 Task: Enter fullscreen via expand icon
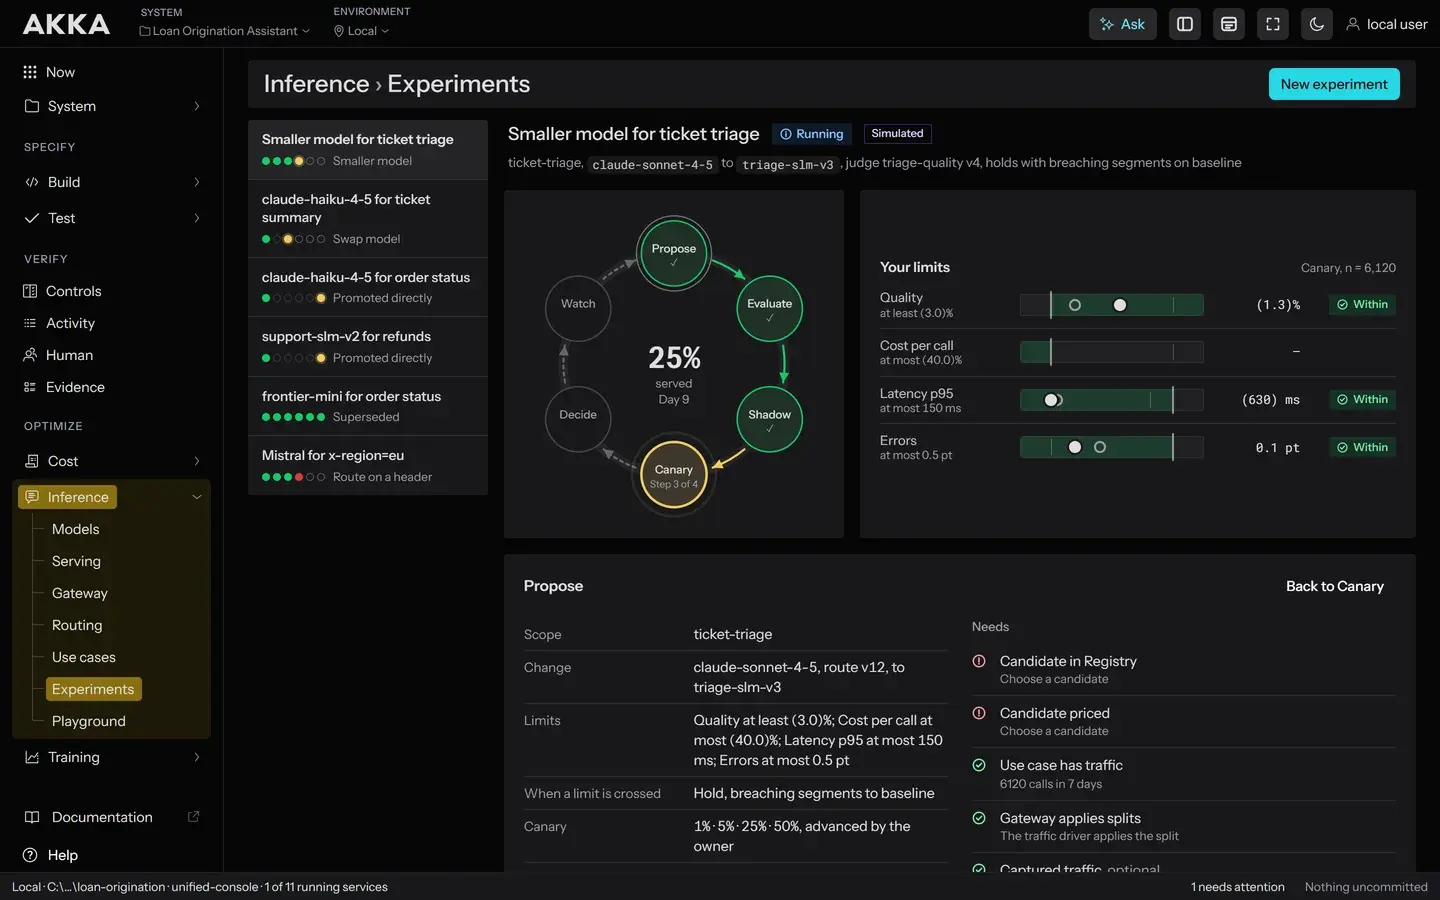1273,24
